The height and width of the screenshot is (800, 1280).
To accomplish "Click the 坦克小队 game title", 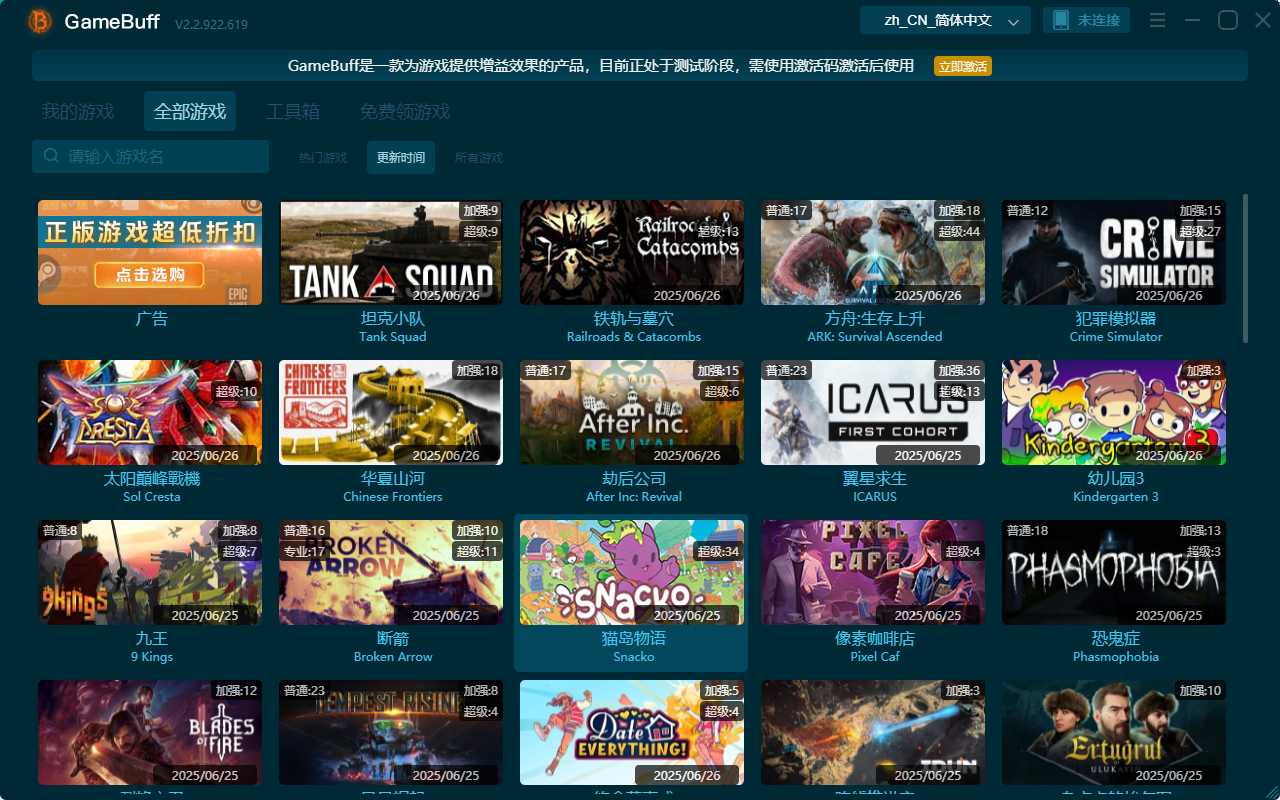I will tap(392, 319).
